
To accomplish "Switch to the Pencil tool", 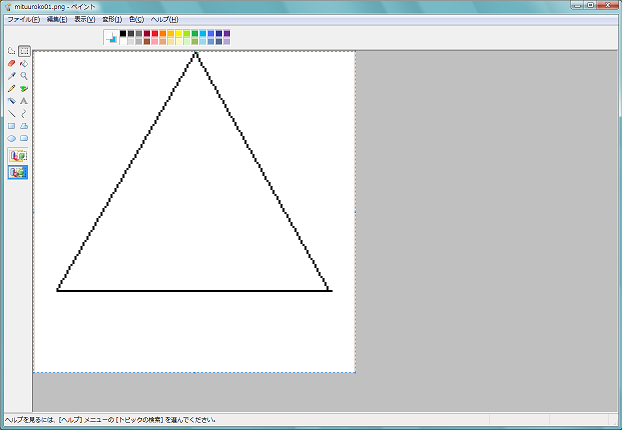I will pyautogui.click(x=11, y=88).
